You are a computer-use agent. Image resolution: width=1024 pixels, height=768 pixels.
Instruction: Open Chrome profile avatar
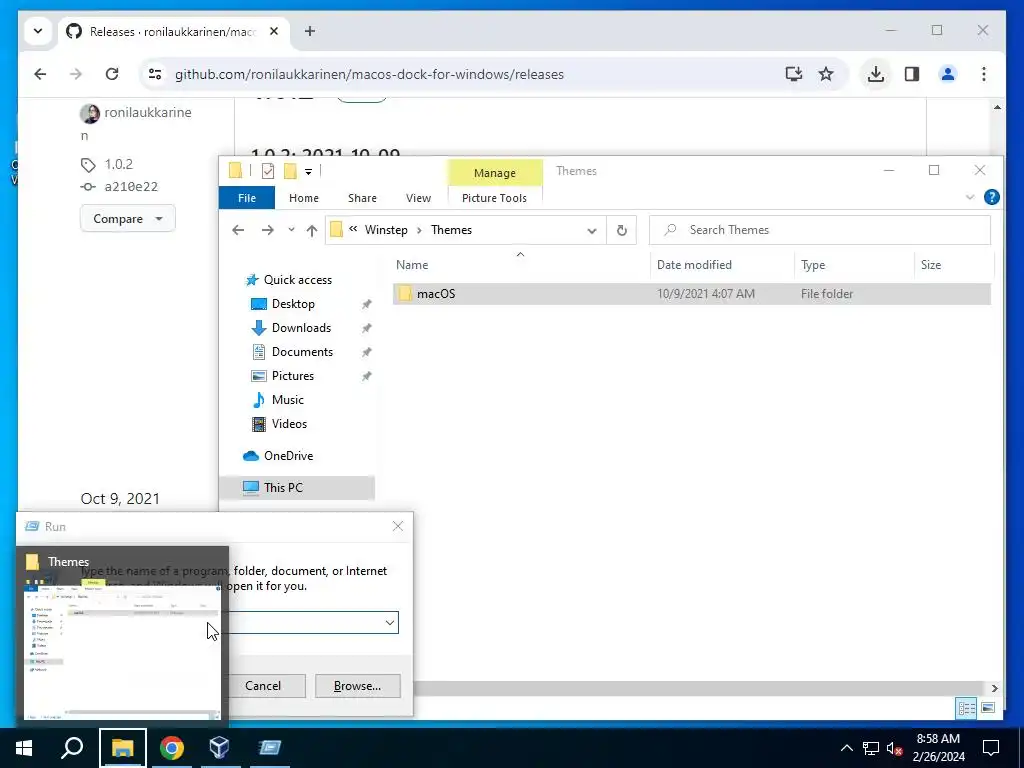(x=948, y=74)
